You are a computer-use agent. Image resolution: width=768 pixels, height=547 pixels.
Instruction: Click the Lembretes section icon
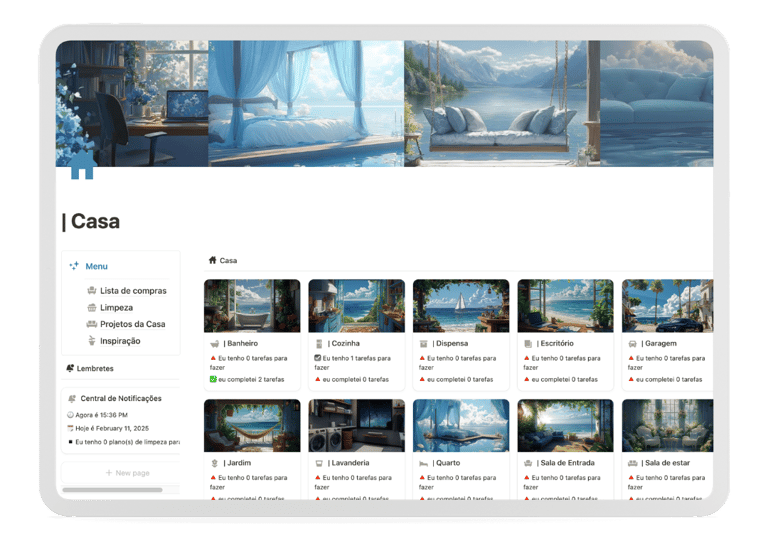tap(70, 368)
